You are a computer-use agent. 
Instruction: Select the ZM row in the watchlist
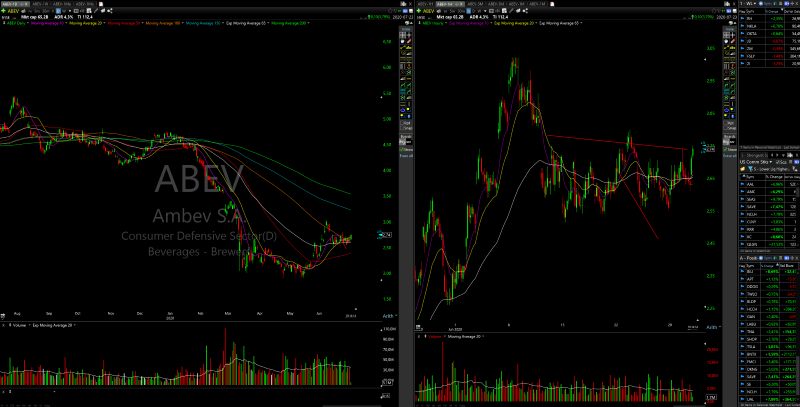click(769, 48)
